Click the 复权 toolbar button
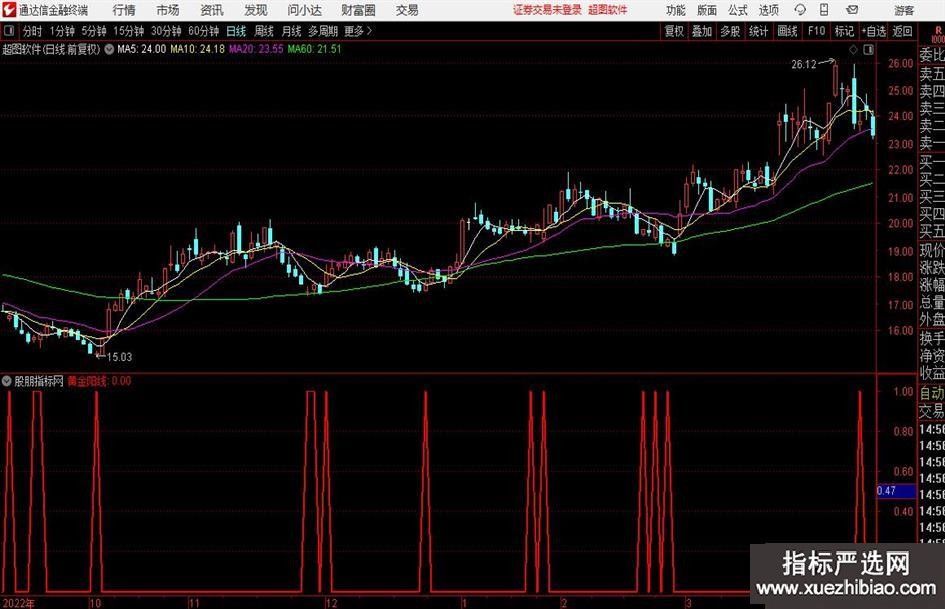Screen dimensions: 945x609 tap(674, 31)
